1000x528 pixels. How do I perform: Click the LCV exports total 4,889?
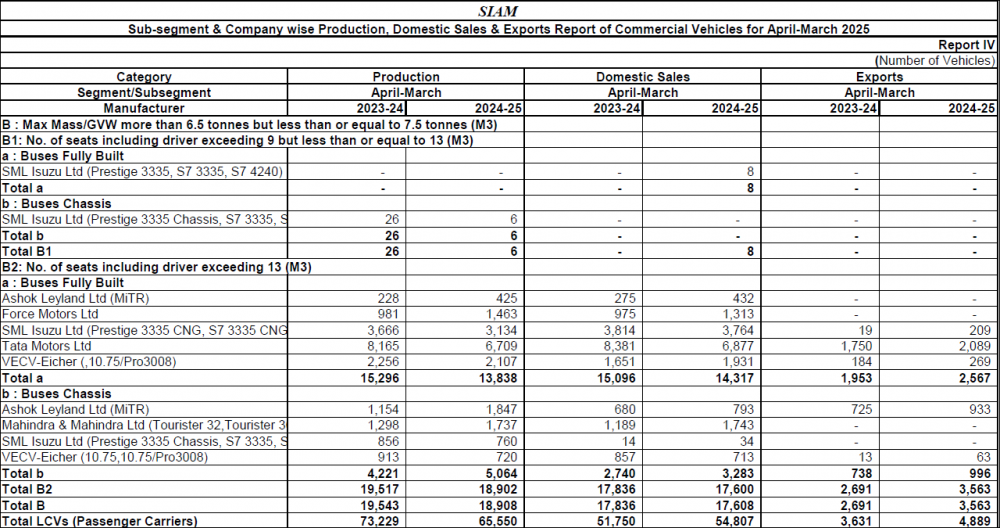[x=975, y=521]
